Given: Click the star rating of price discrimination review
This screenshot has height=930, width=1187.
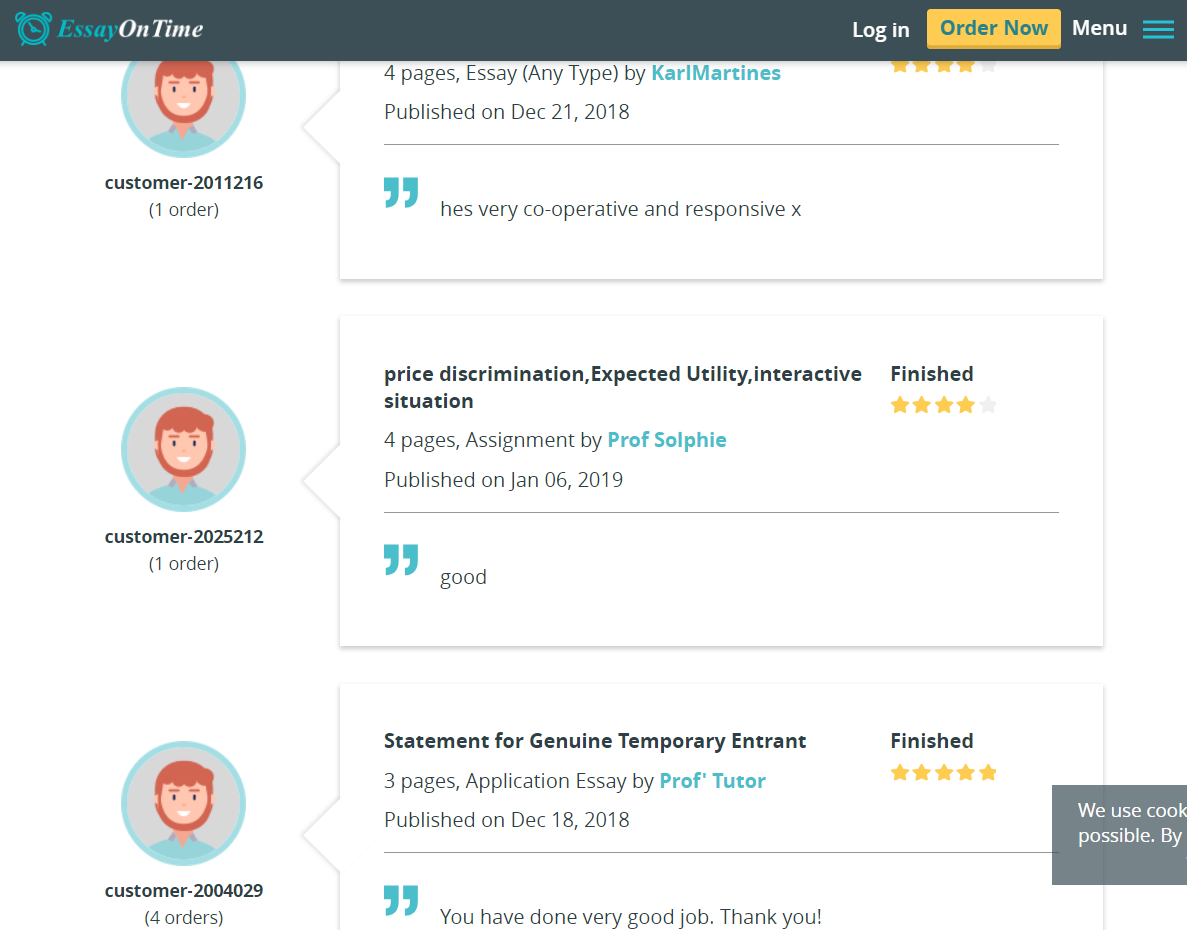Looking at the screenshot, I should click(943, 405).
